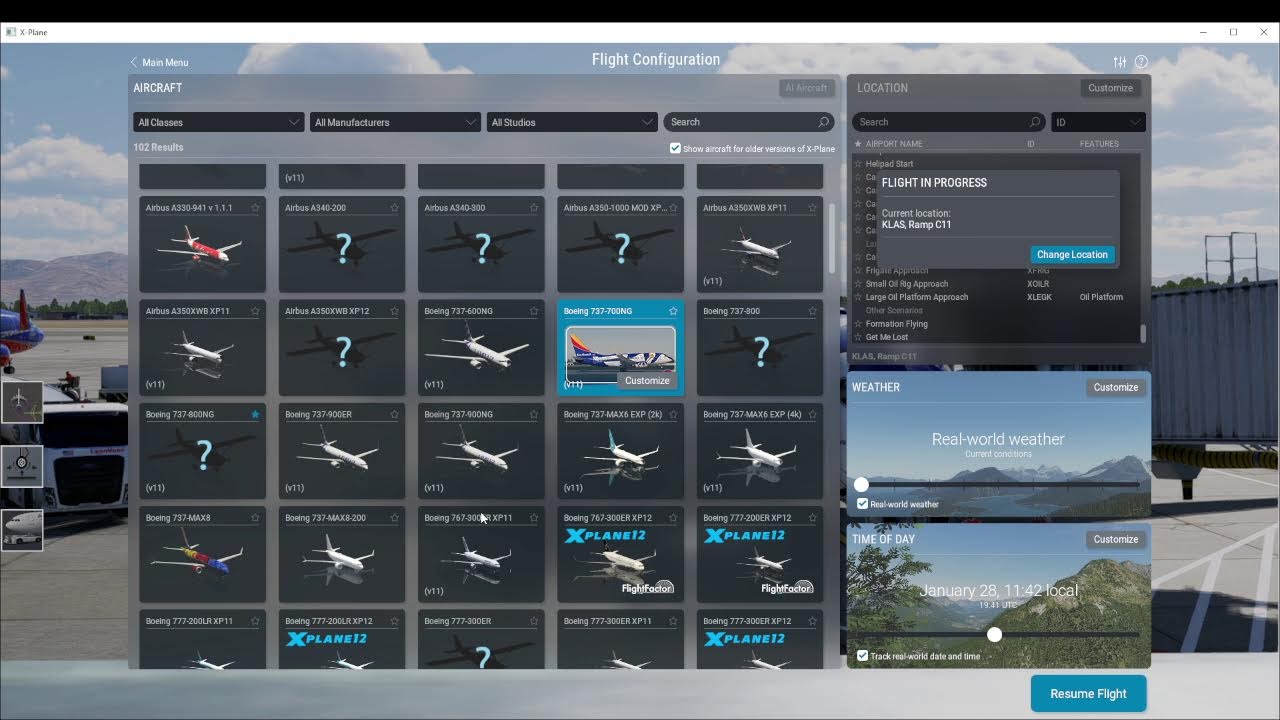
Task: Open the wheel chocks ground handling icon
Action: [21, 466]
